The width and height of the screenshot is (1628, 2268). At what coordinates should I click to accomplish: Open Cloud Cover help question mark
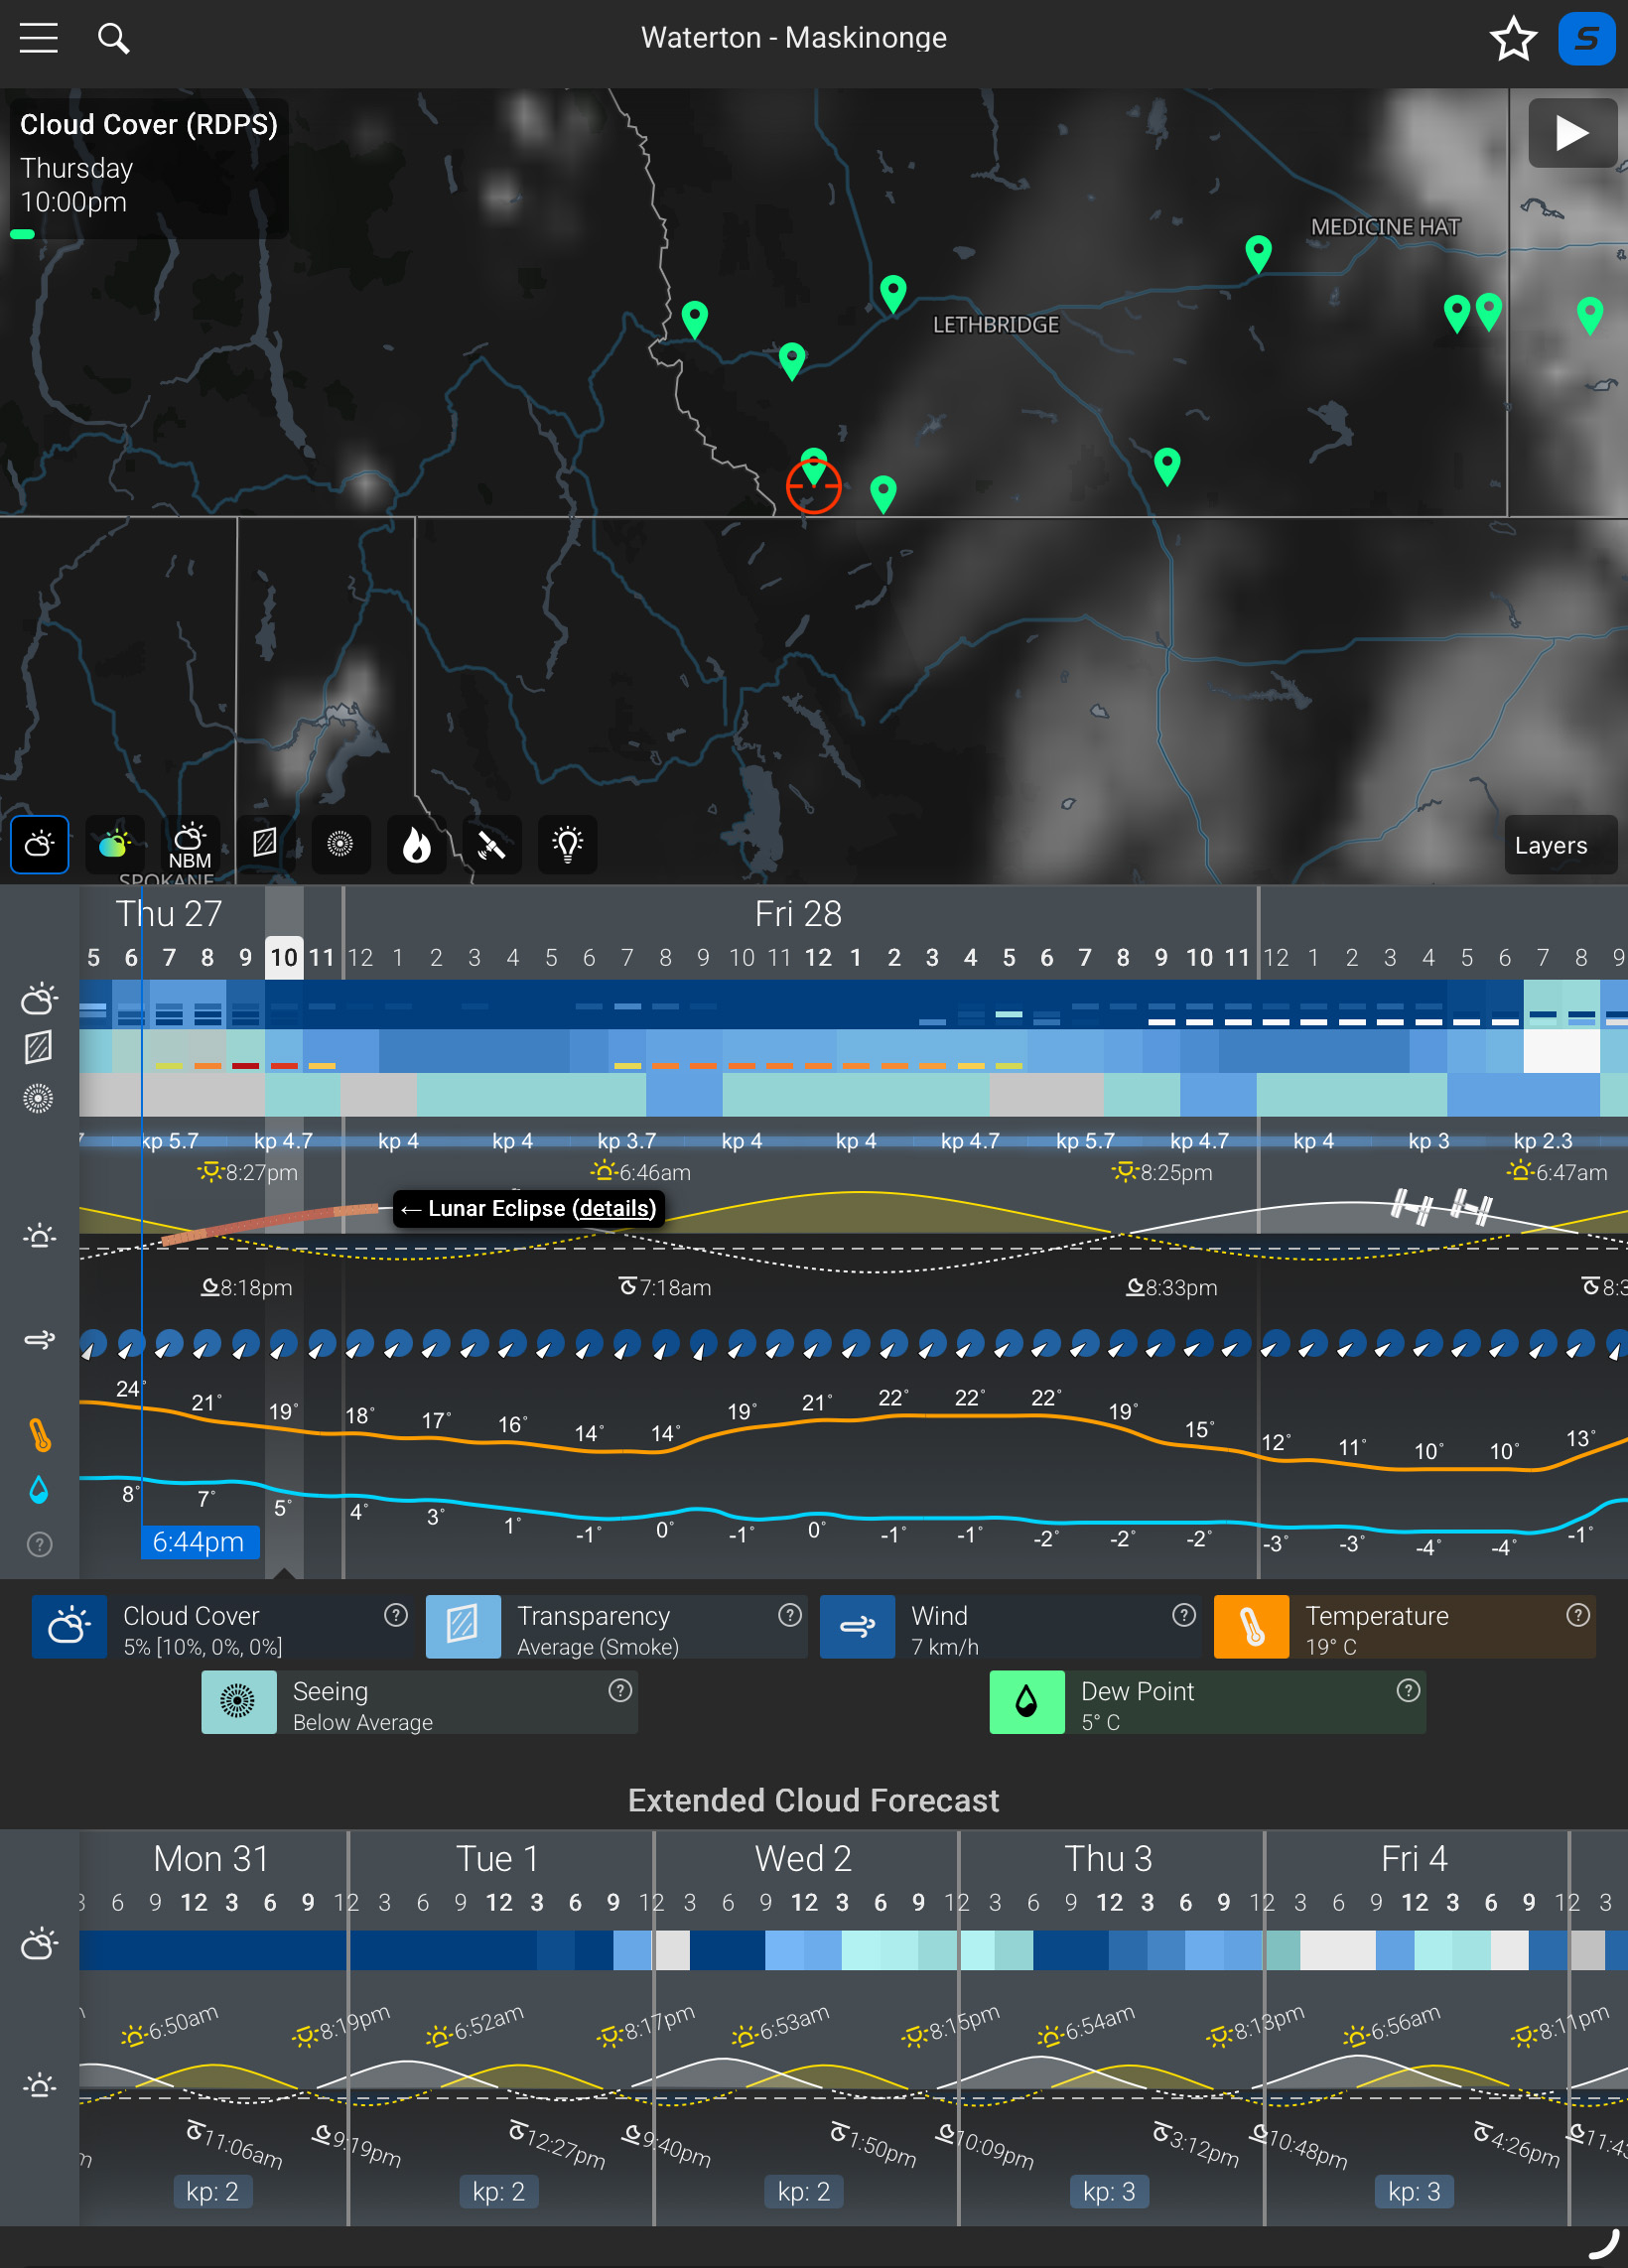396,1615
